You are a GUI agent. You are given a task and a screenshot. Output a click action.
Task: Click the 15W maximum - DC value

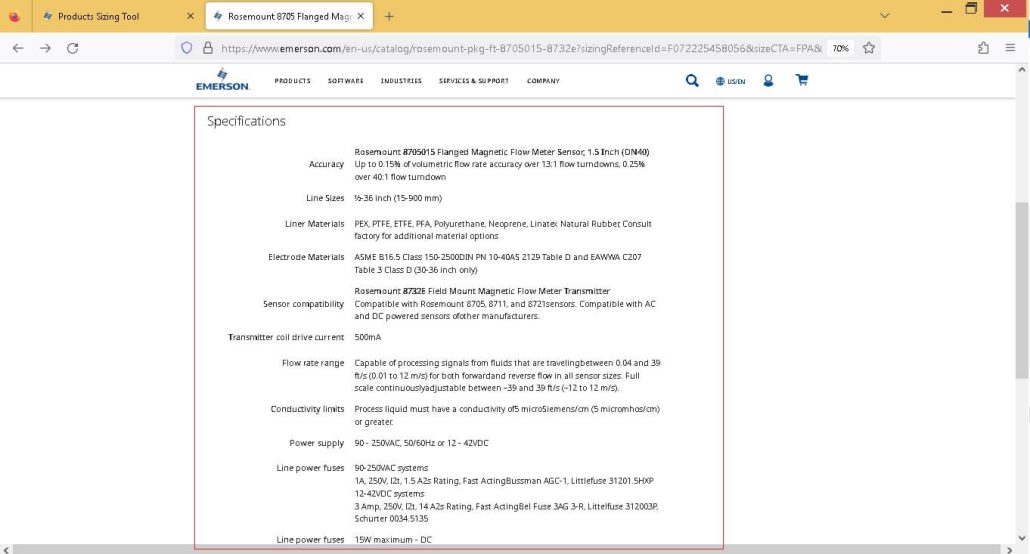(393, 540)
